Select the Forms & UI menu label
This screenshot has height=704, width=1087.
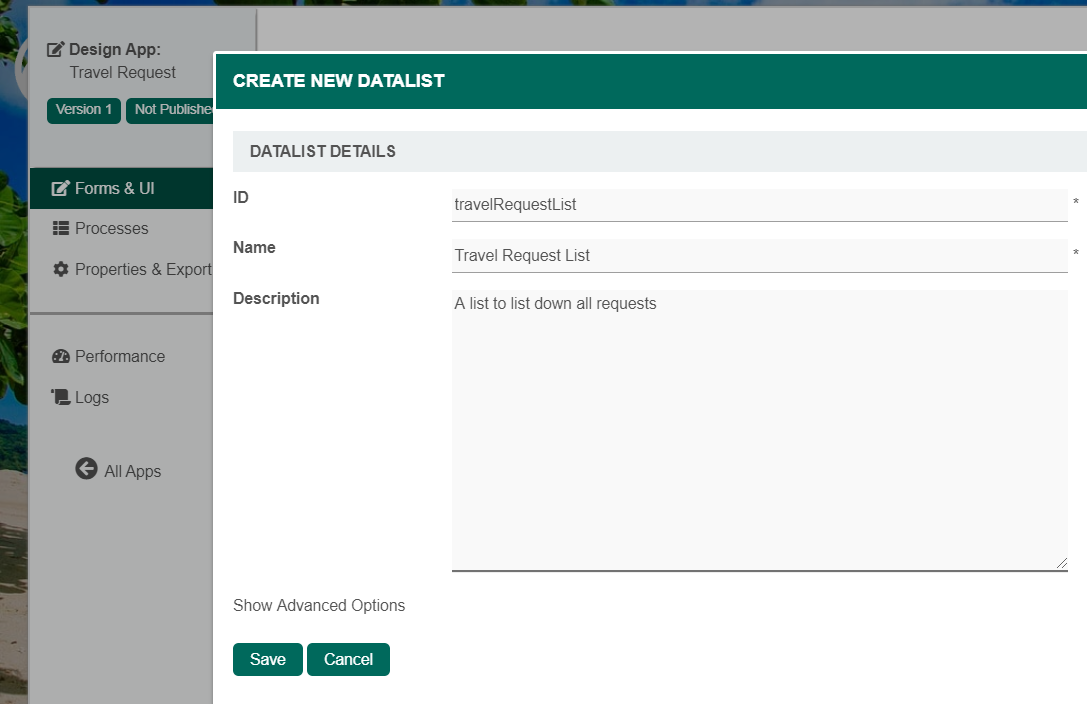pos(115,188)
